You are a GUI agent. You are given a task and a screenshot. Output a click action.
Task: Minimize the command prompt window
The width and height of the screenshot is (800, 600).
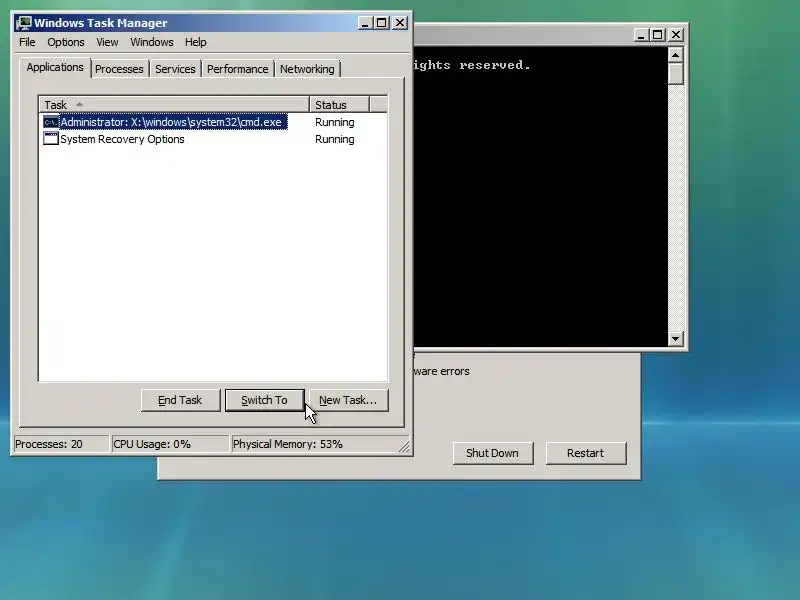(641, 35)
